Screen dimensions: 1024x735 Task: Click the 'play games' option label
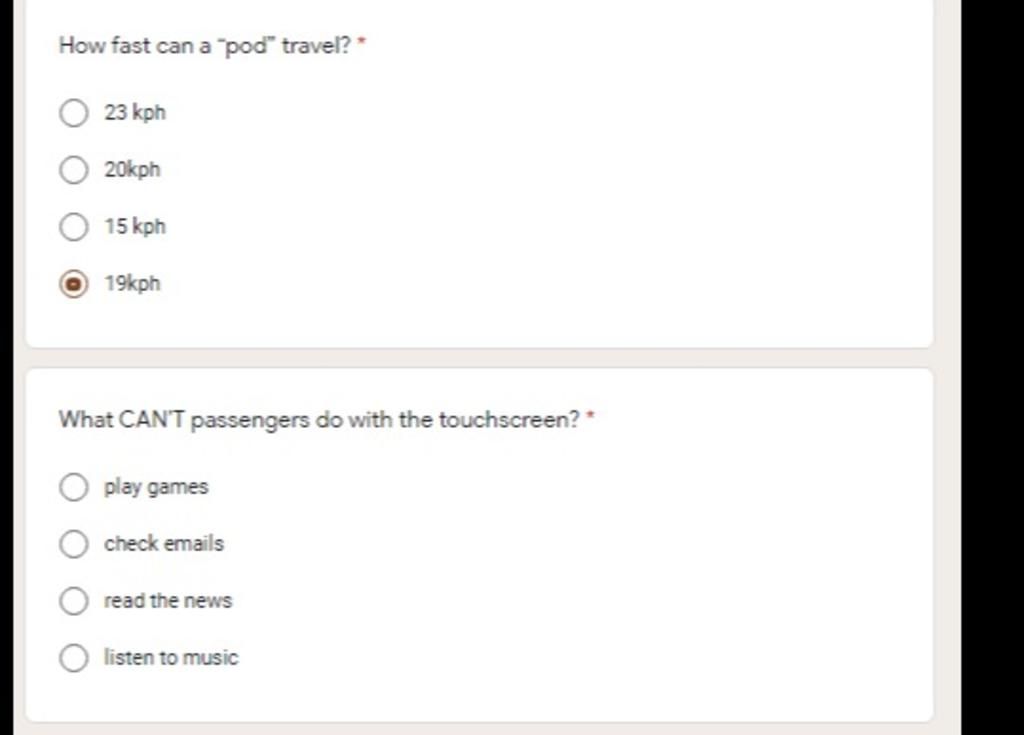pos(156,487)
